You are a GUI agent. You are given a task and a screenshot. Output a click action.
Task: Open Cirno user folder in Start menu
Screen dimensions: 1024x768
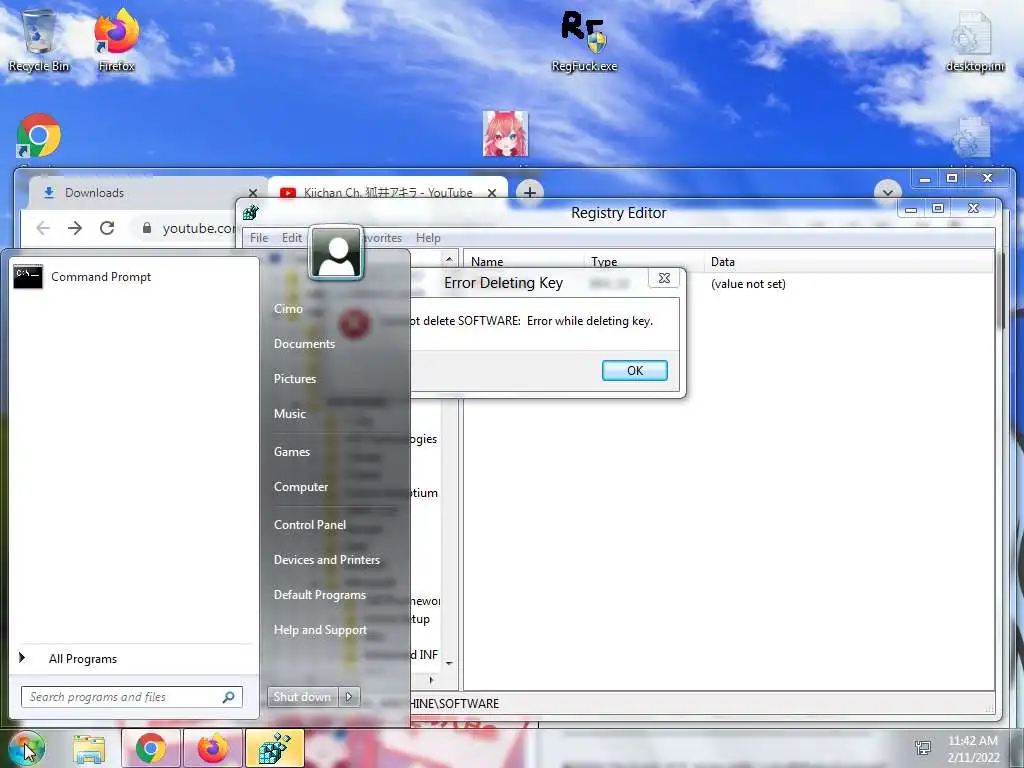pyautogui.click(x=288, y=309)
